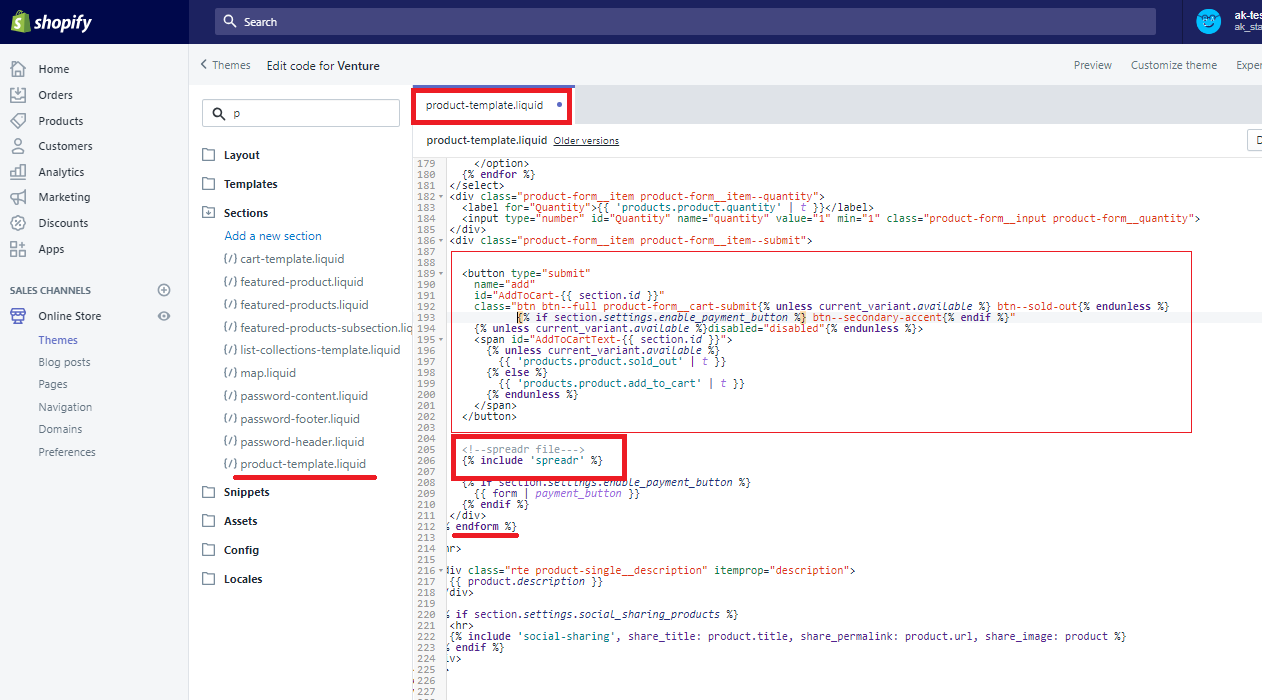Open Online Store sales channel

70,316
